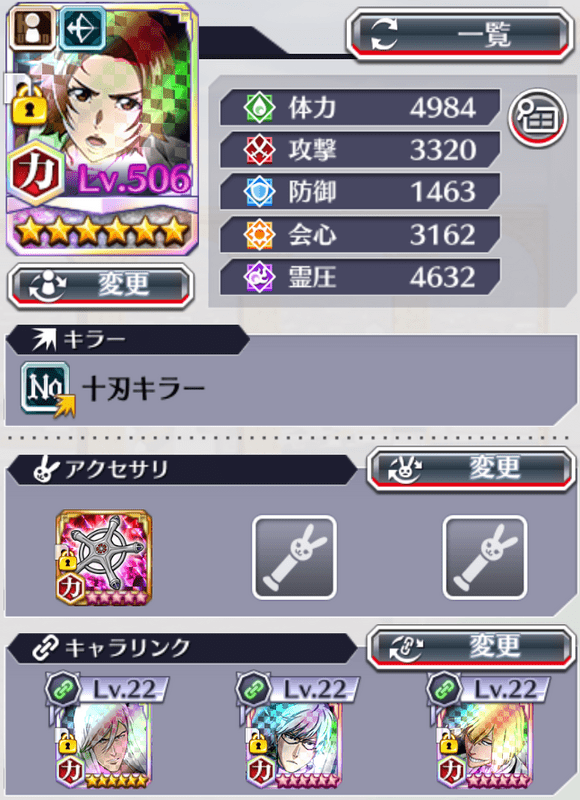
Task: Click the person icon atop the portrait
Action: coord(32,28)
